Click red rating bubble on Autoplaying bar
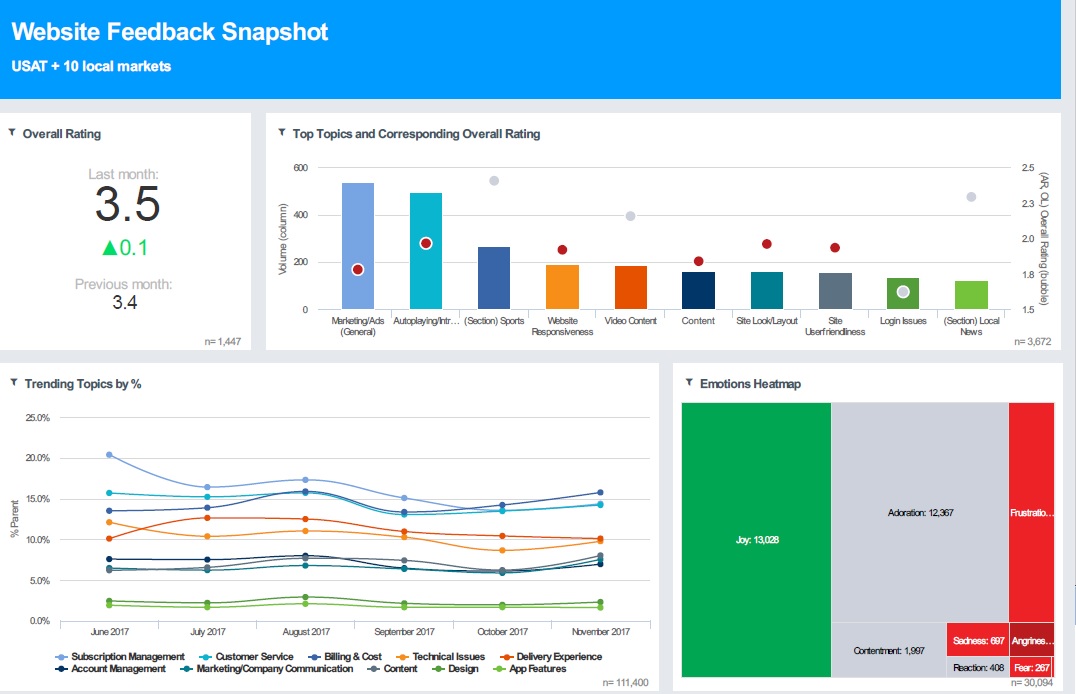The width and height of the screenshot is (1076, 694). (x=425, y=243)
